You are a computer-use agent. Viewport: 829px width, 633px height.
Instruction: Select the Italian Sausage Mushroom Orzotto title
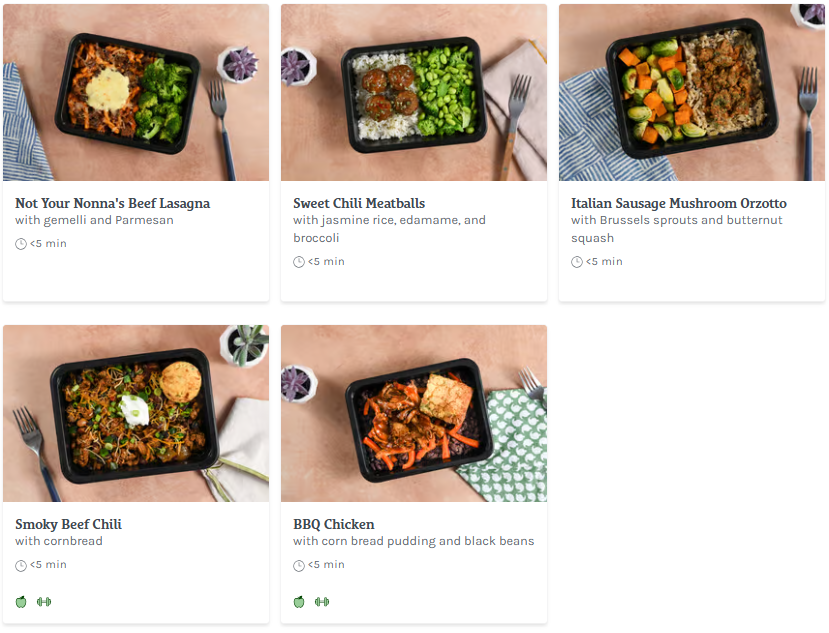coord(679,203)
